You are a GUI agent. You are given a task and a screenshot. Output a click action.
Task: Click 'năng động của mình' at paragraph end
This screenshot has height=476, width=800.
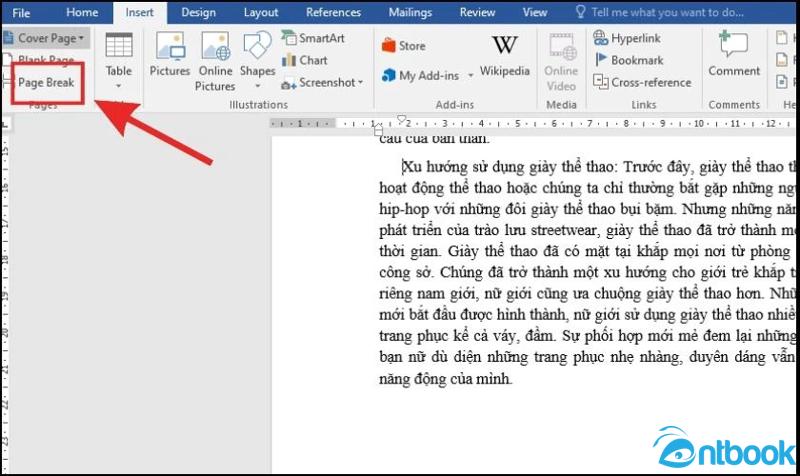(445, 379)
